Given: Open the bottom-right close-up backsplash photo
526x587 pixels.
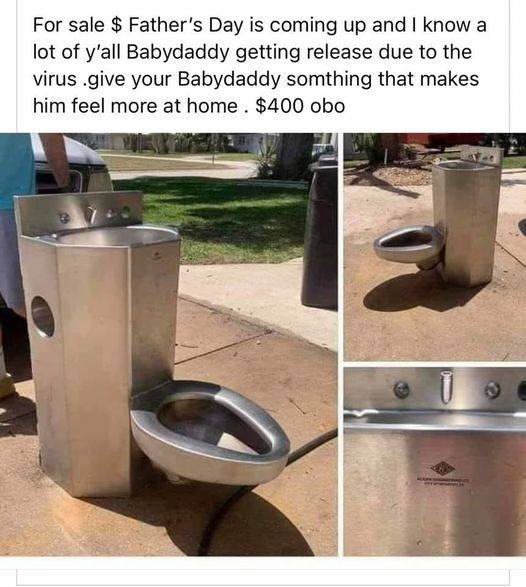Looking at the screenshot, I should [x=435, y=462].
